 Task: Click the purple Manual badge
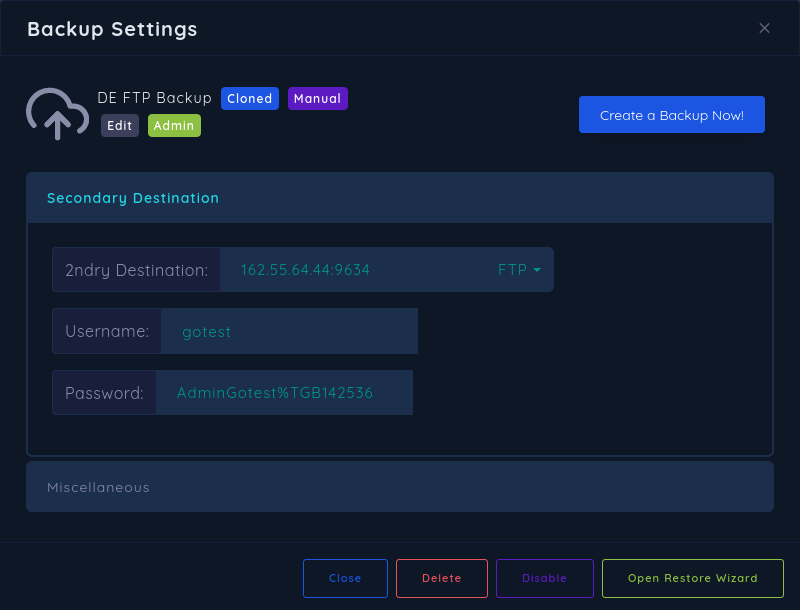(x=317, y=98)
